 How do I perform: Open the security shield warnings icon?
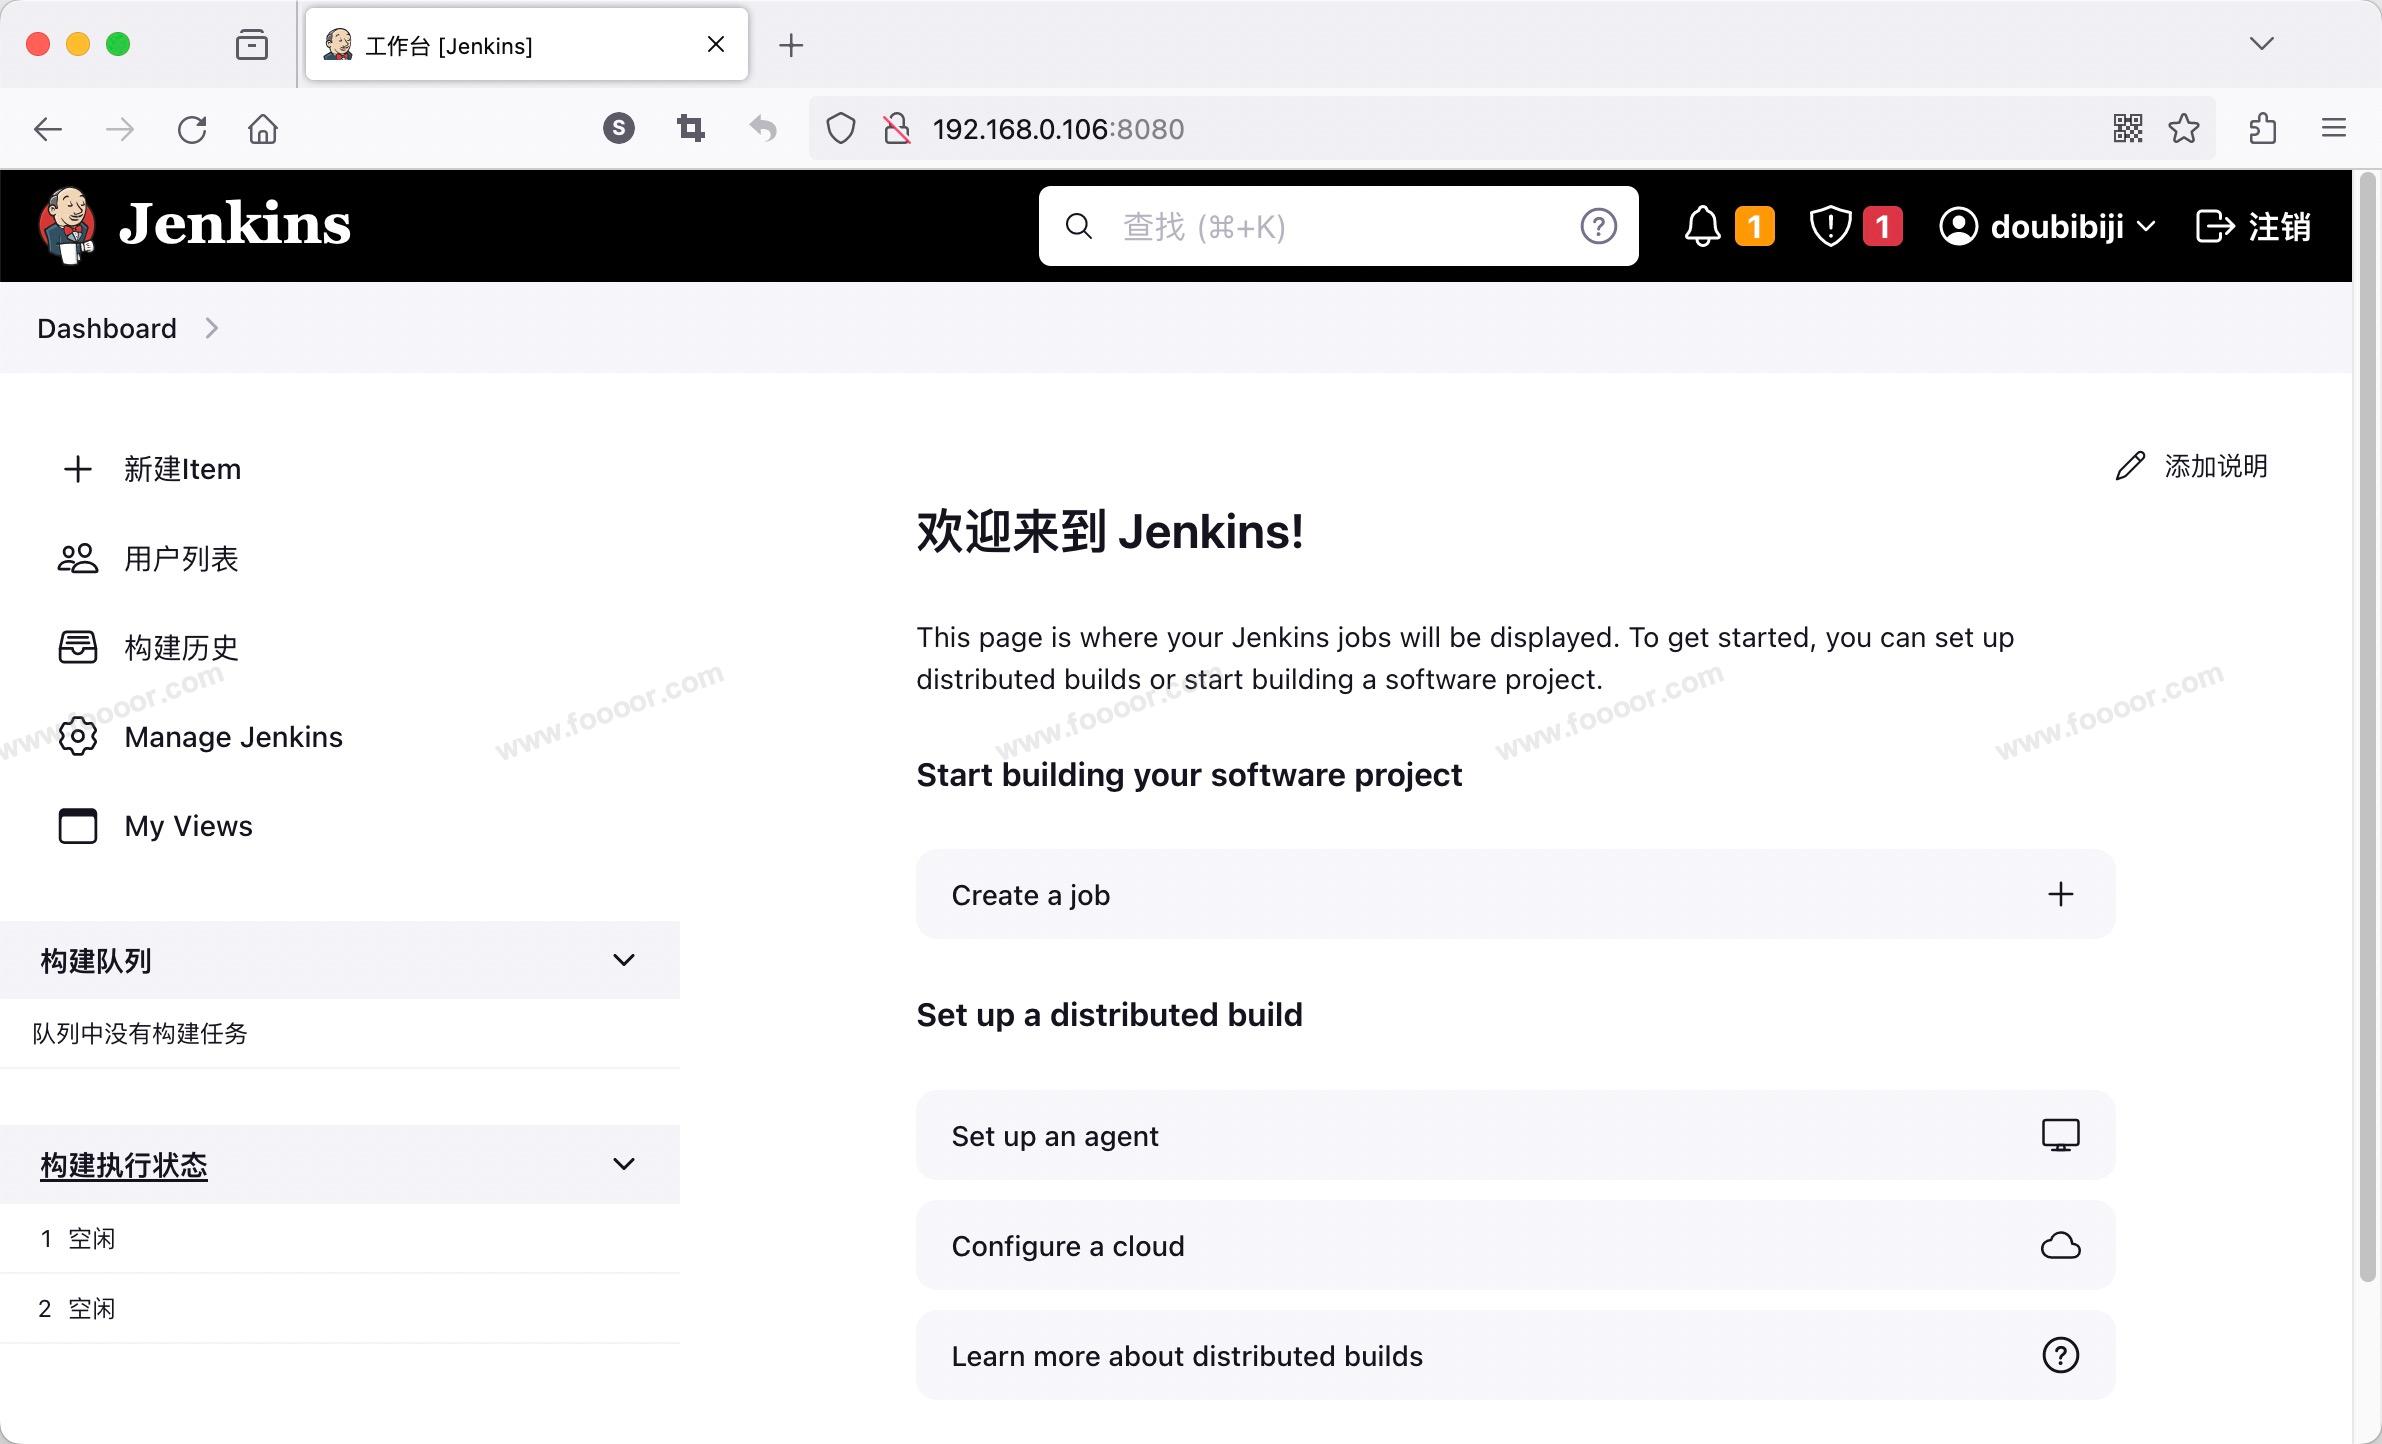1830,226
